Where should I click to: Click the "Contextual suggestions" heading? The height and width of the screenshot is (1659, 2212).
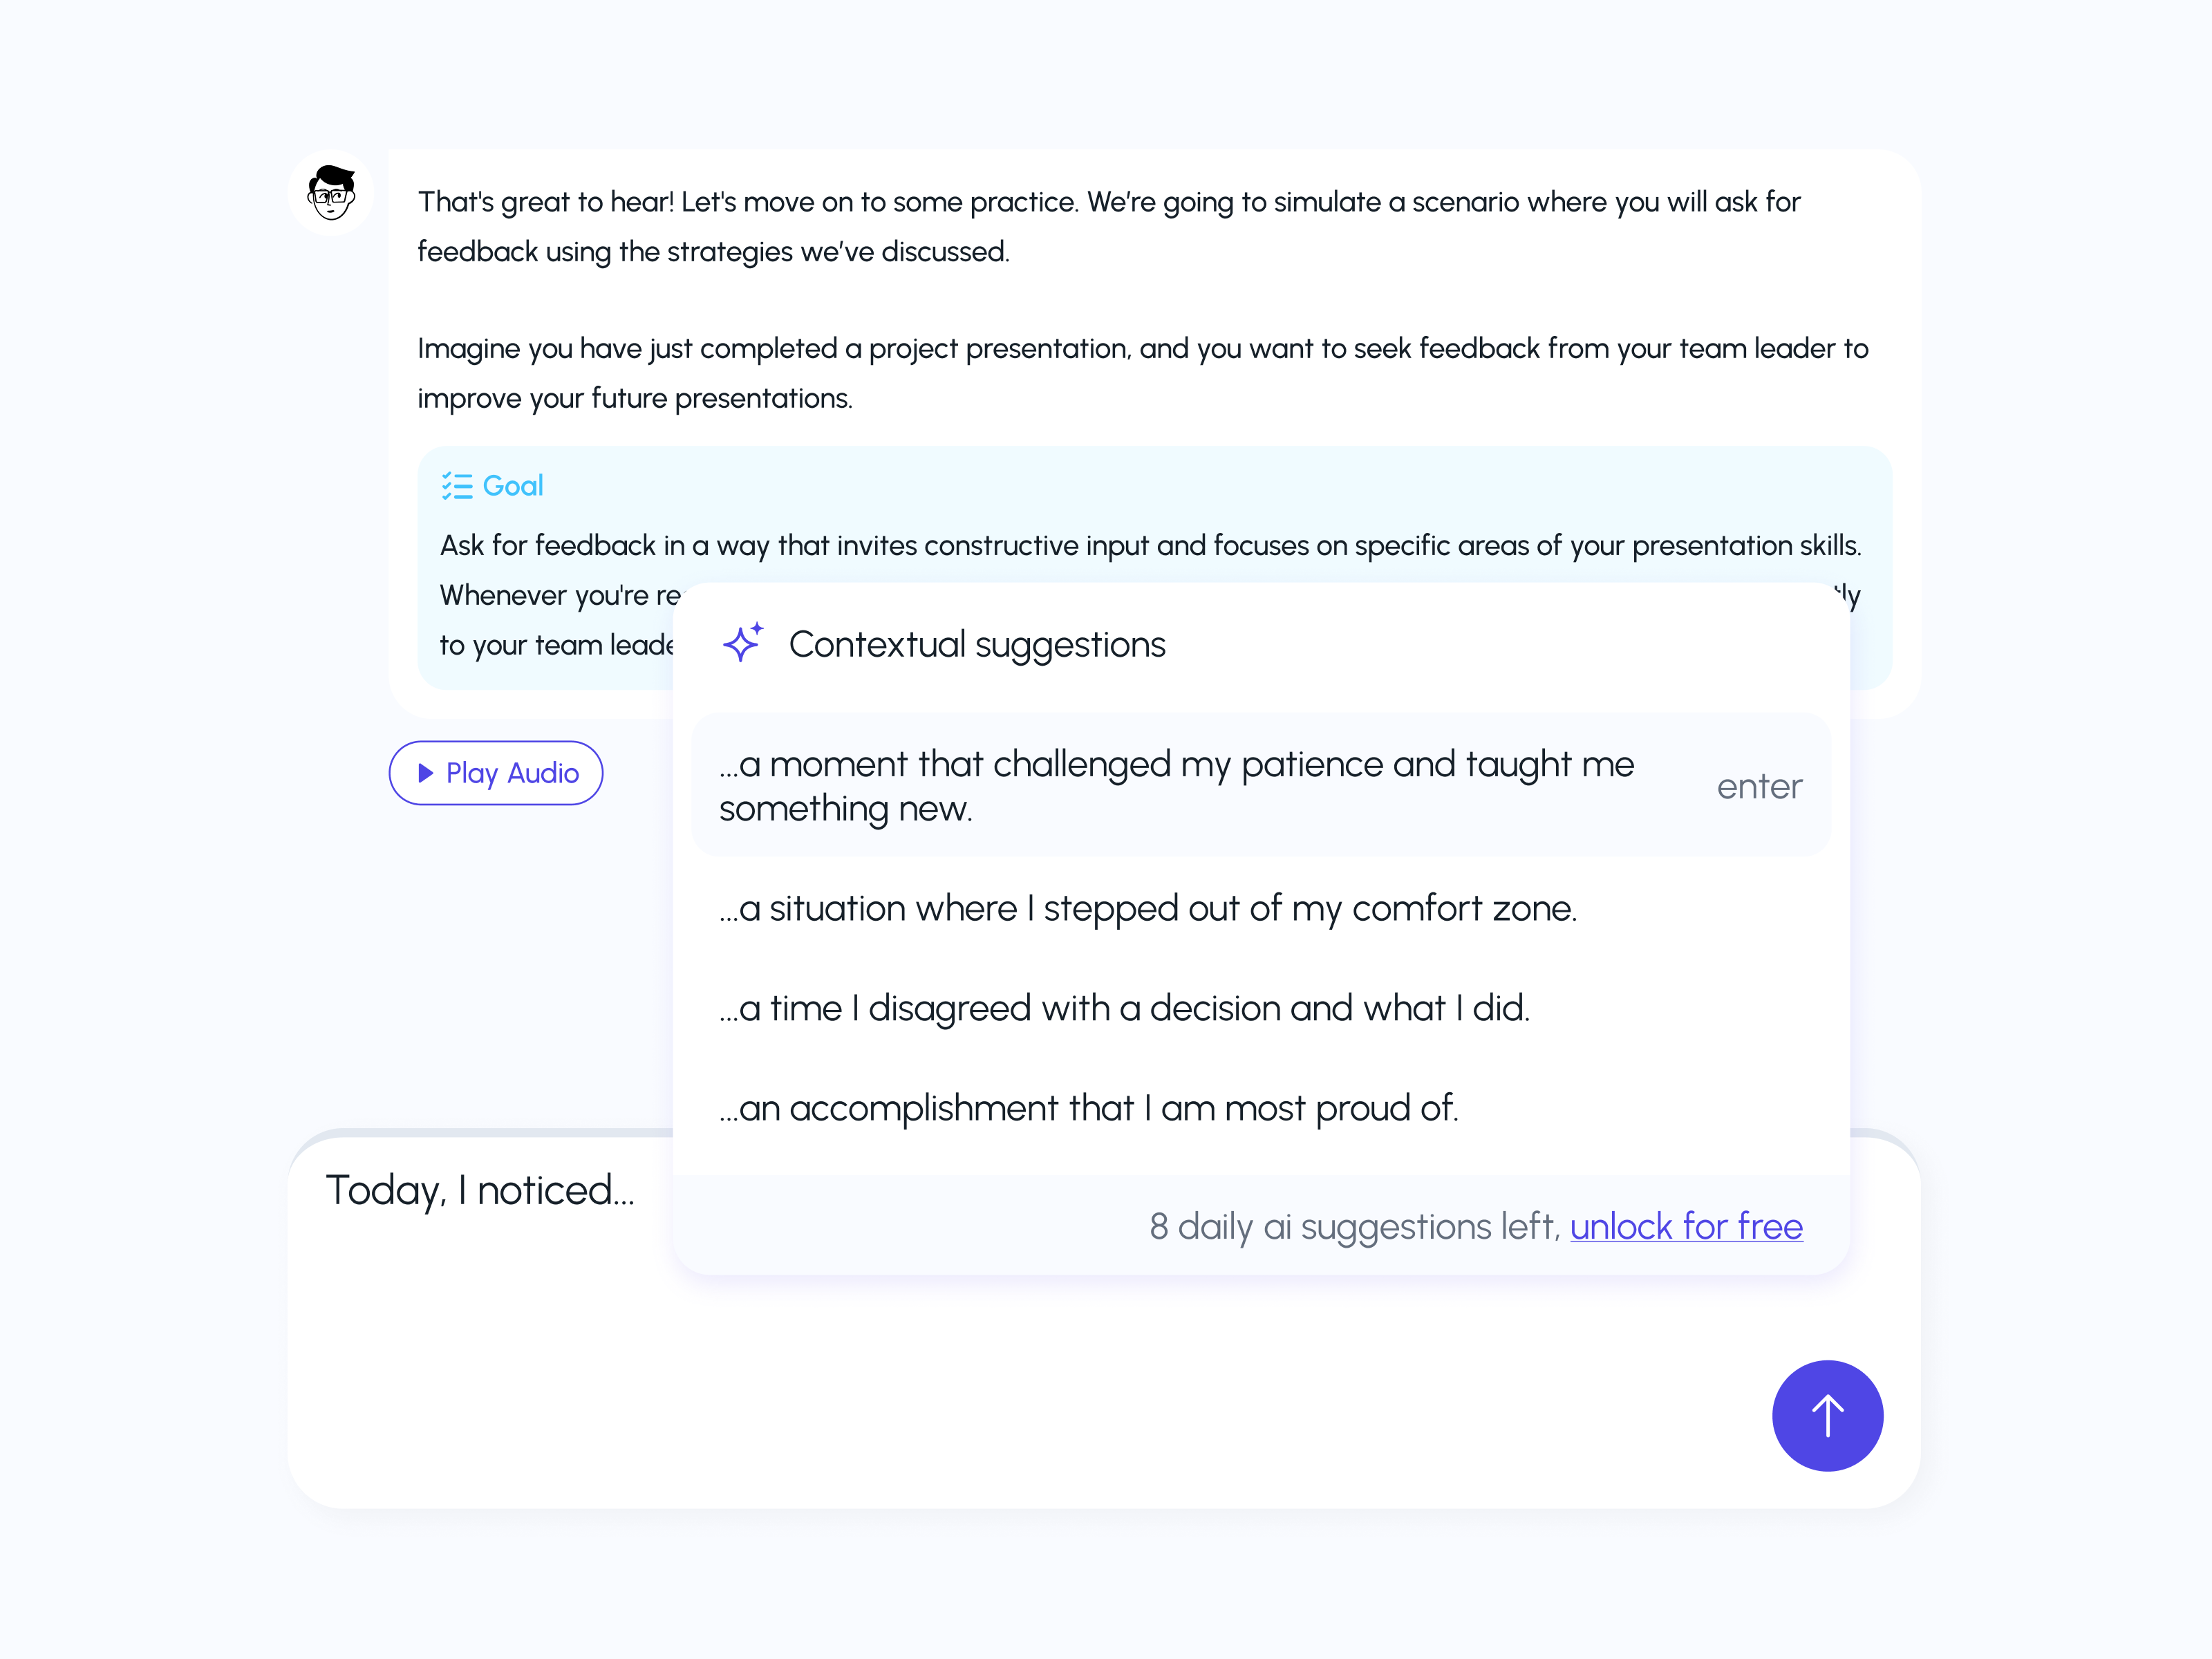pyautogui.click(x=977, y=645)
